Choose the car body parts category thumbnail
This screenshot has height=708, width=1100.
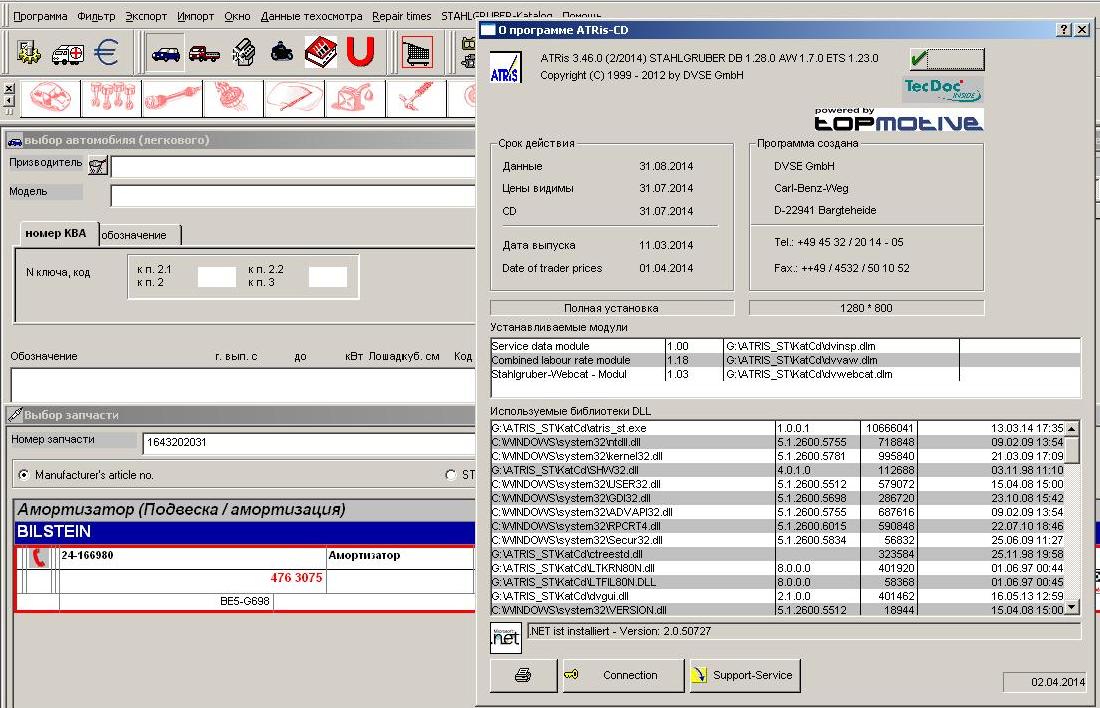click(x=51, y=98)
